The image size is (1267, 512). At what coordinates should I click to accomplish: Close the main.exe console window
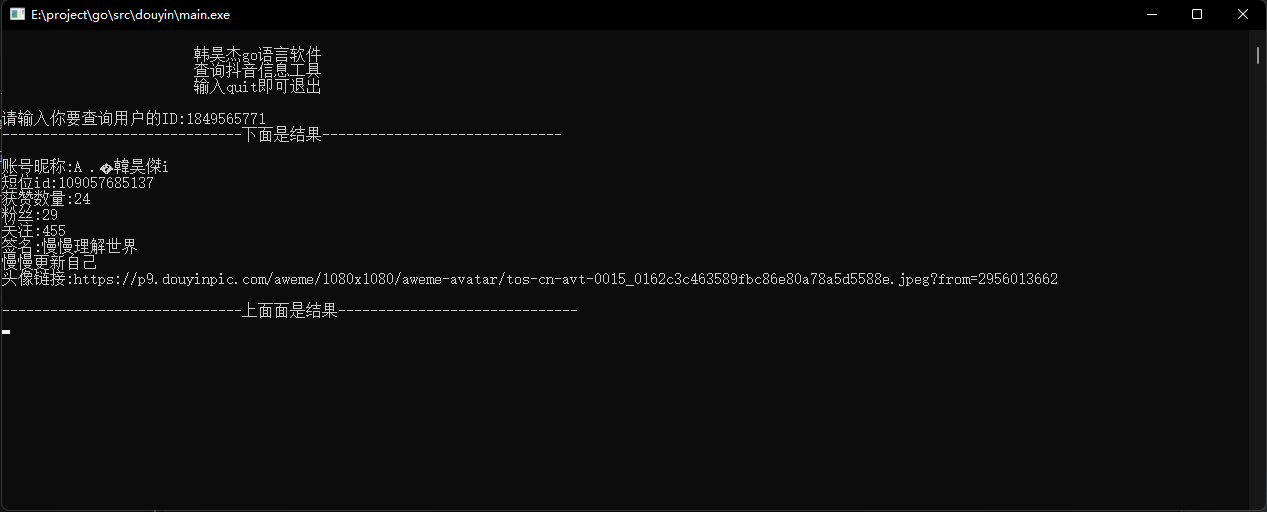click(x=1243, y=15)
